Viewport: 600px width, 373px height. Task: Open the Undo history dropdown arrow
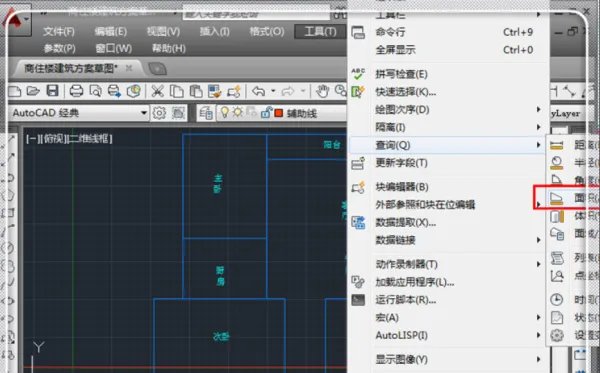[x=273, y=91]
